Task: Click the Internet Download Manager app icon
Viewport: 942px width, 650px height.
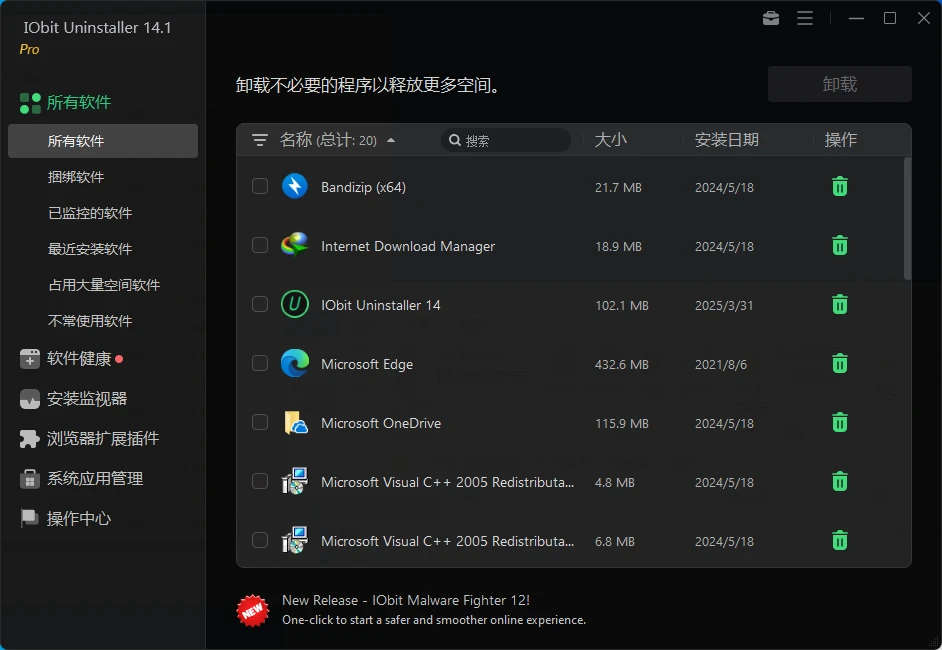Action: [x=295, y=245]
